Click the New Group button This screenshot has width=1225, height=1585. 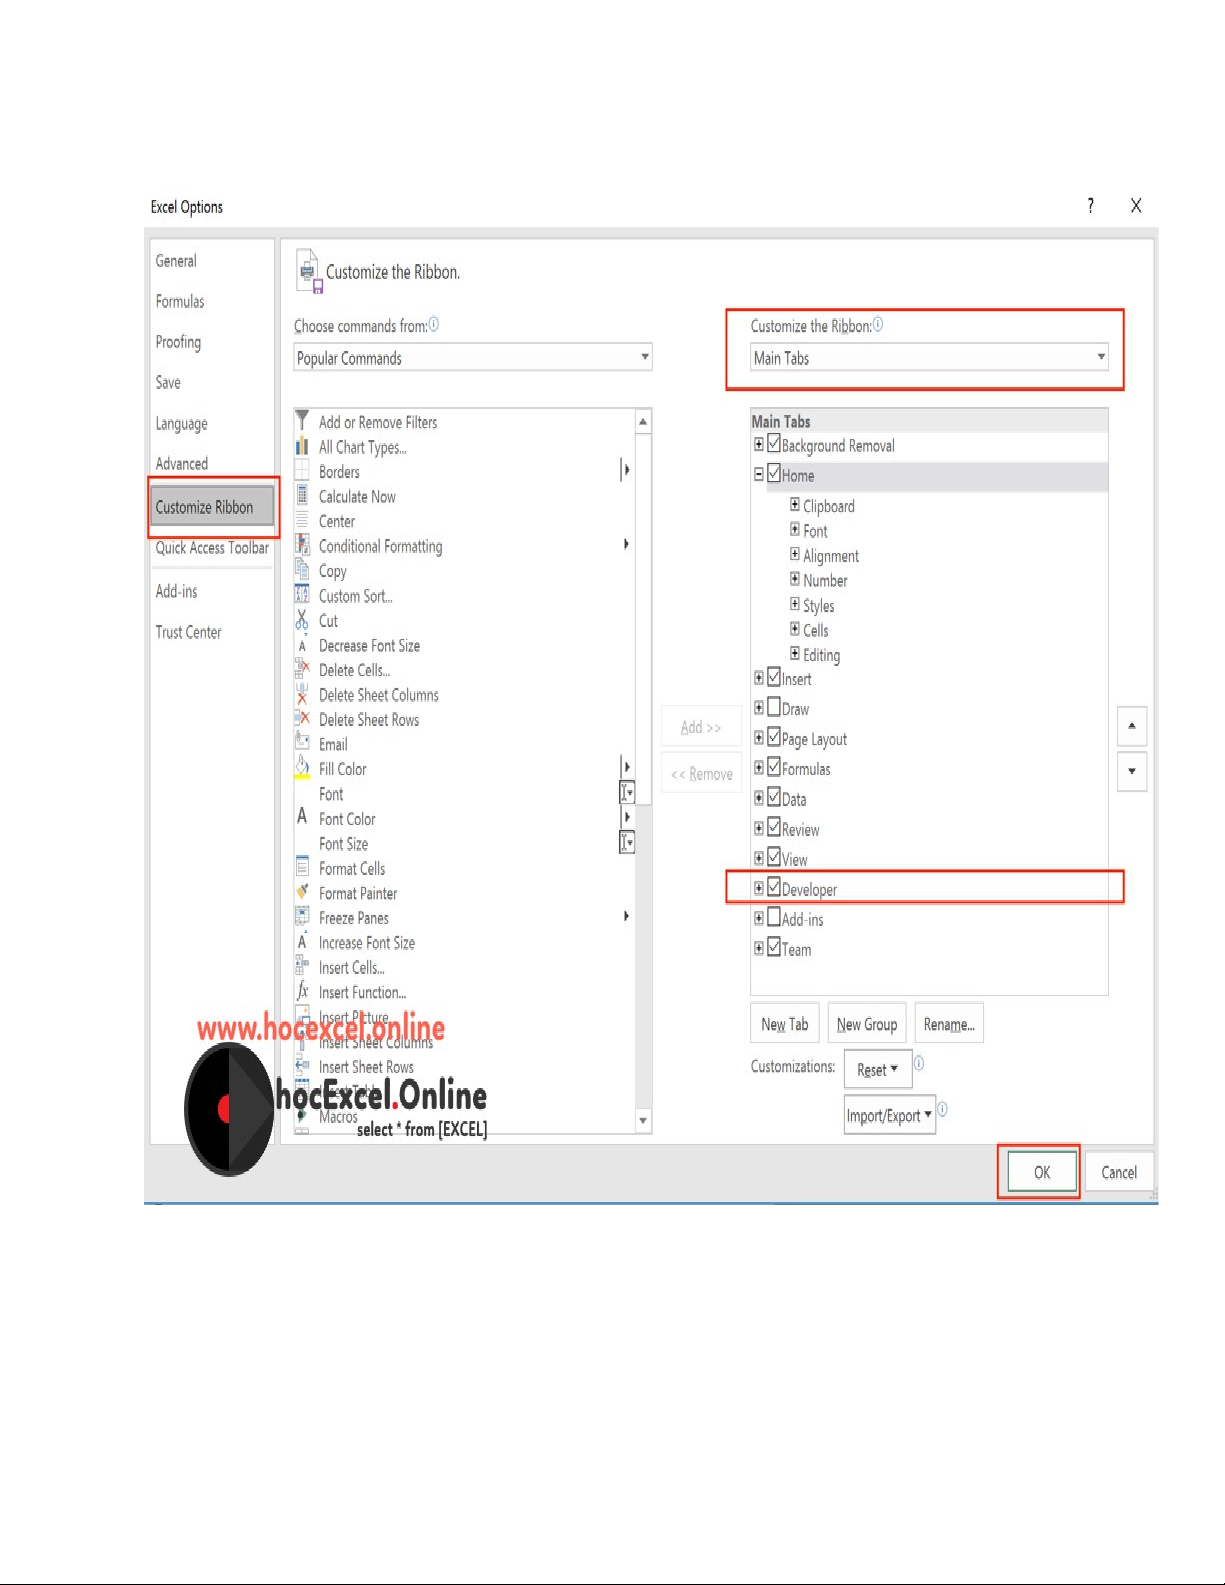(x=866, y=1024)
